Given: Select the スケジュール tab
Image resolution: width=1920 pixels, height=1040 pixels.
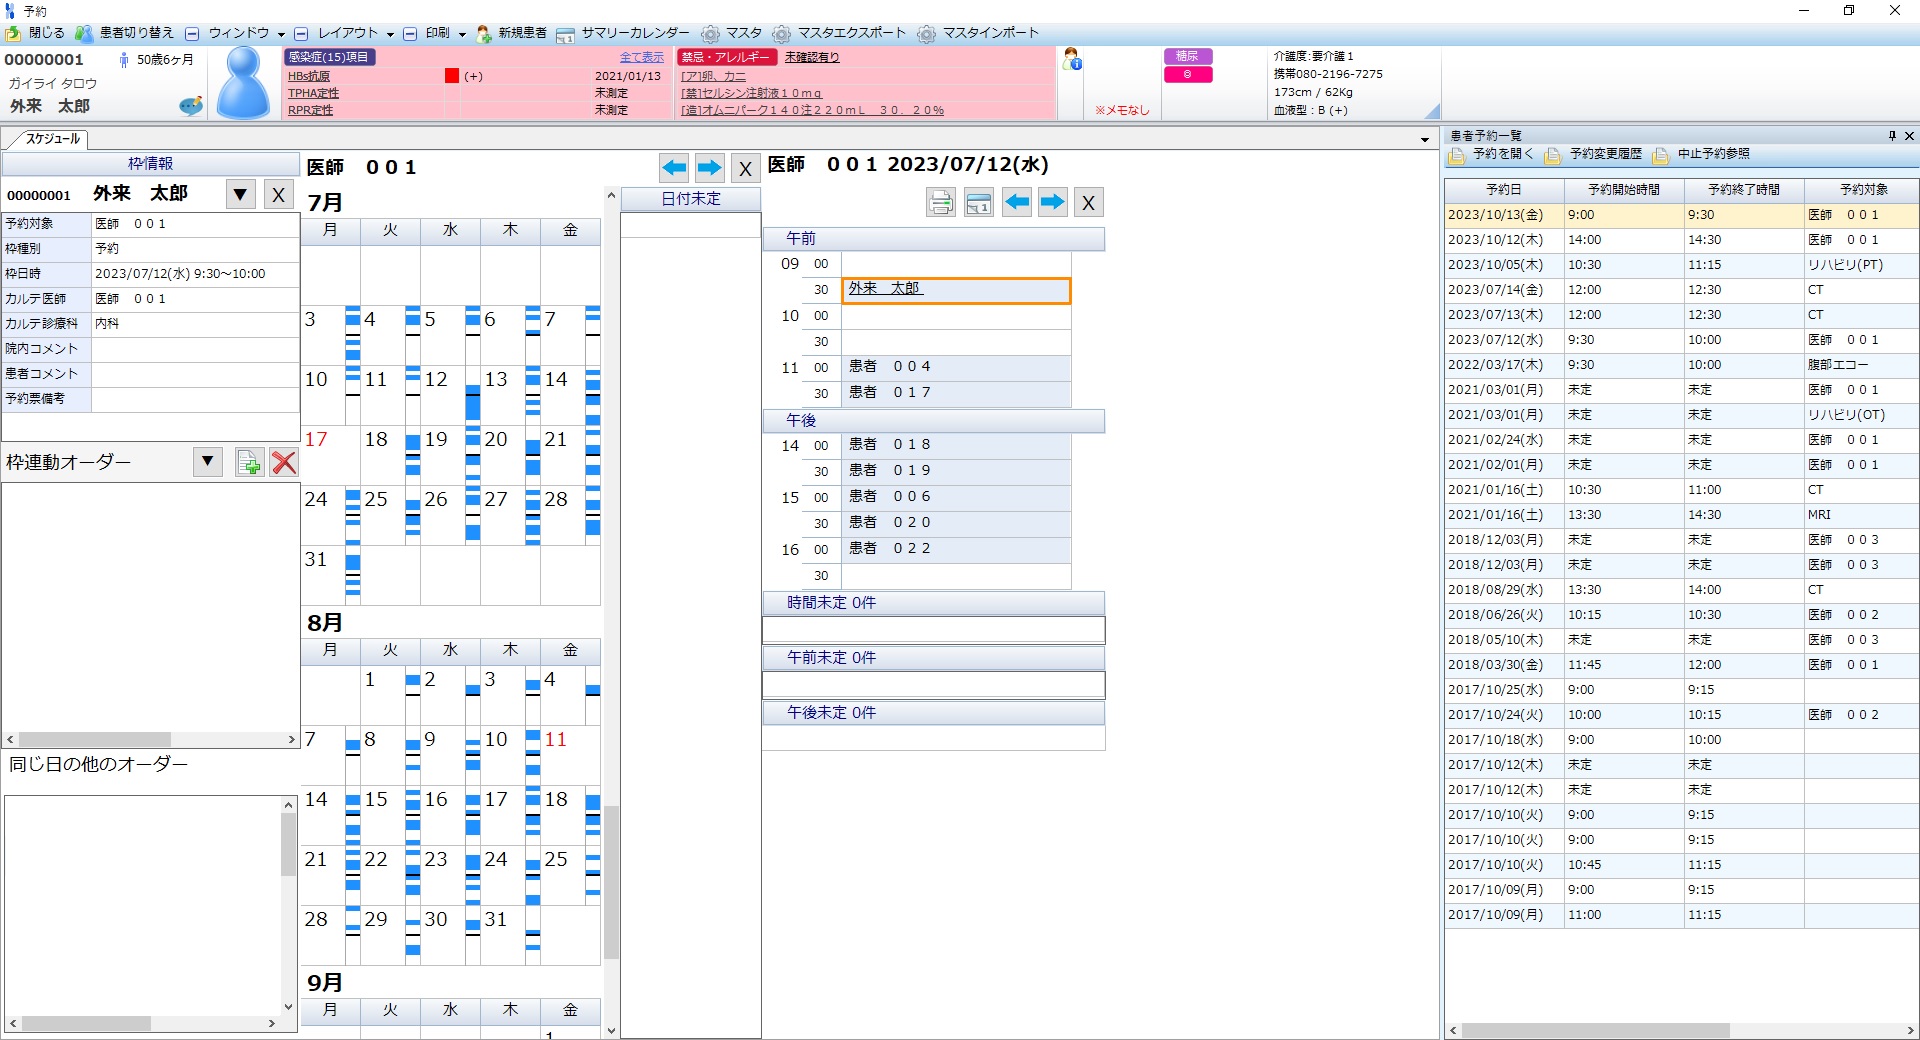Looking at the screenshot, I should 52,139.
